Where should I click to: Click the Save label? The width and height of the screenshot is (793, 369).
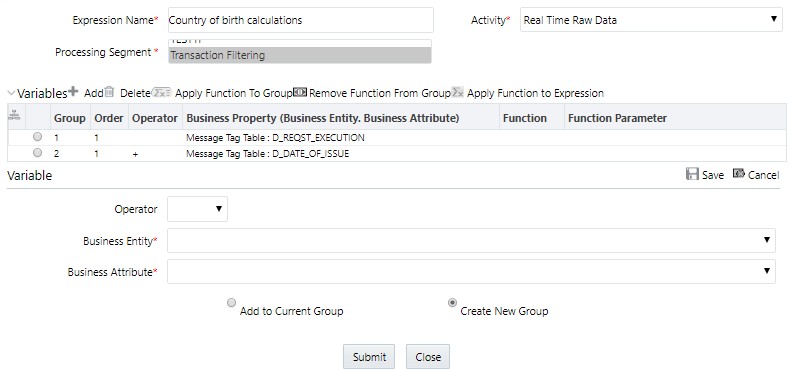tap(713, 175)
